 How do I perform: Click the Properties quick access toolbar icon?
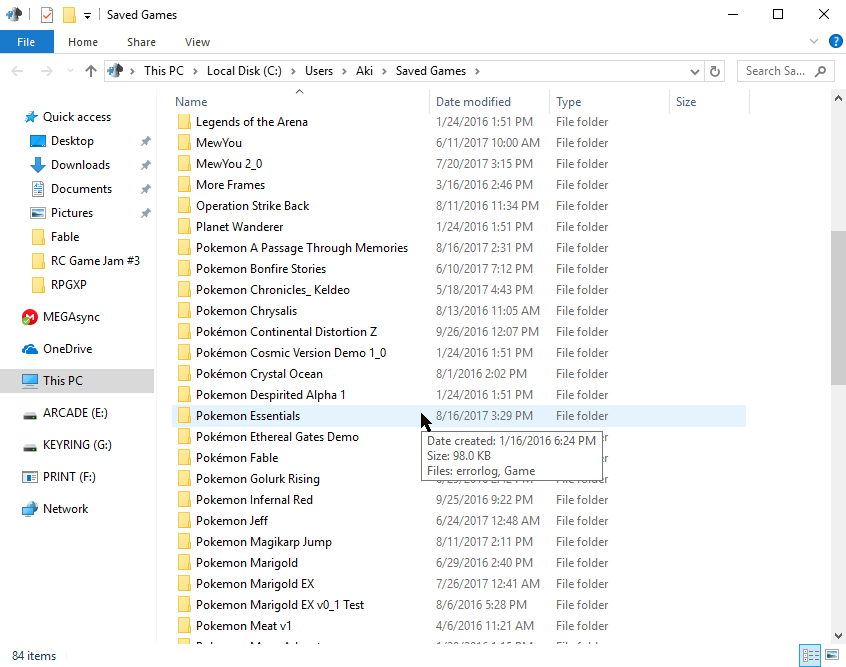tap(46, 15)
